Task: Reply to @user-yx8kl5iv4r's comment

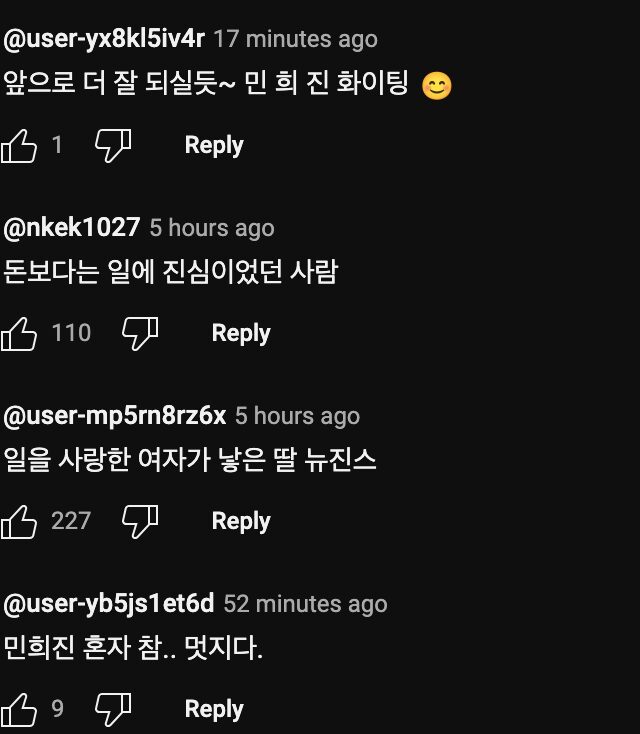Action: coord(214,146)
